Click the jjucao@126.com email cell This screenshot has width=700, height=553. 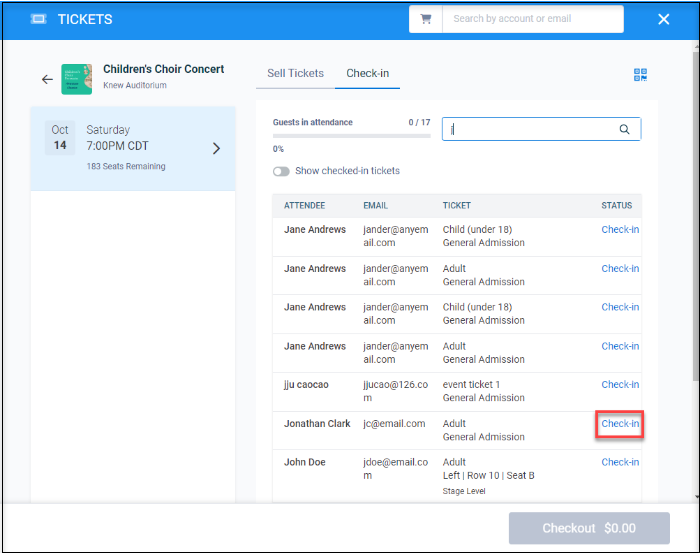coord(396,391)
